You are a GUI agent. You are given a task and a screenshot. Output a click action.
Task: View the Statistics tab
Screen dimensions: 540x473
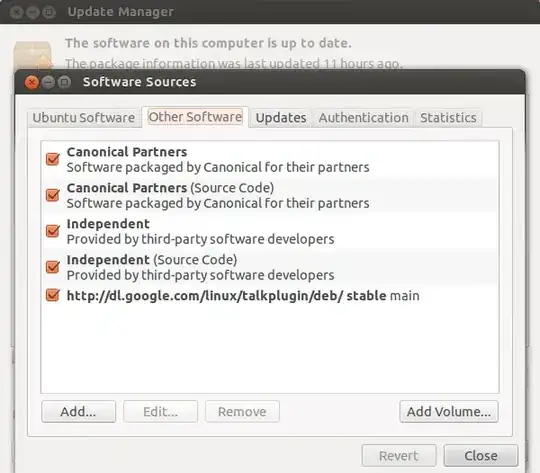[x=448, y=118]
